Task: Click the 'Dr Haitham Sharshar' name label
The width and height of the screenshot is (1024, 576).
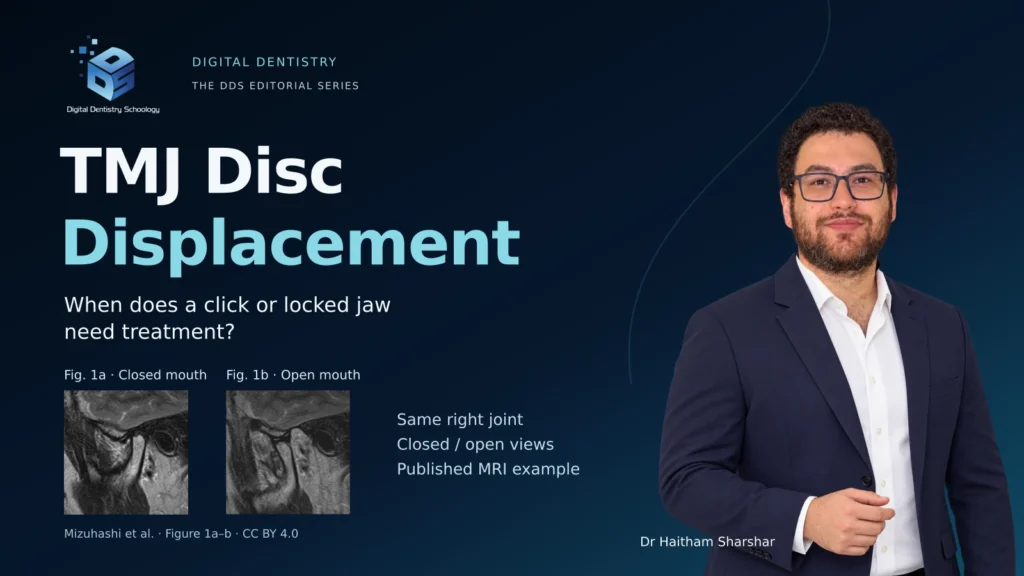Action: point(707,541)
